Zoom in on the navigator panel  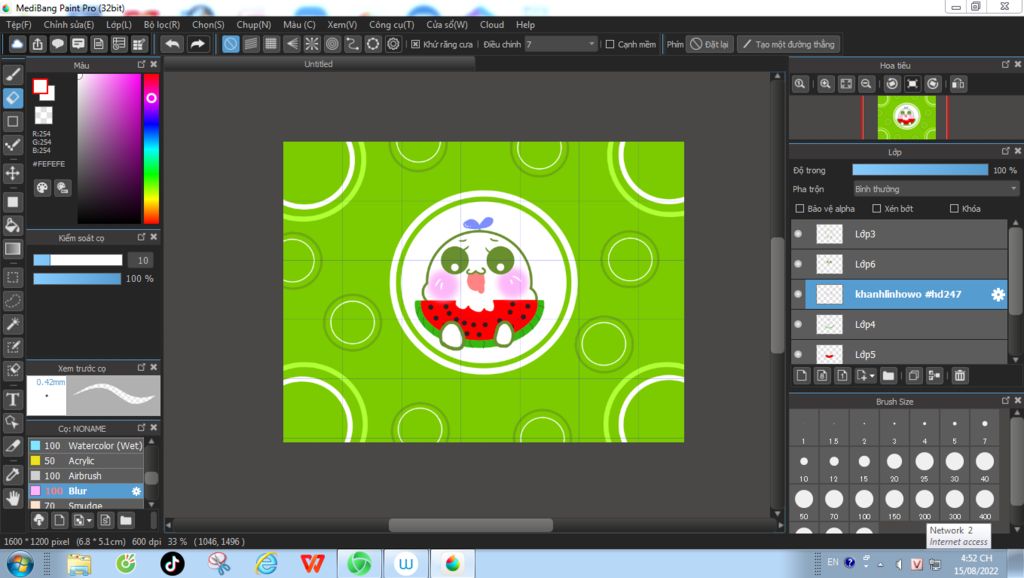point(825,84)
